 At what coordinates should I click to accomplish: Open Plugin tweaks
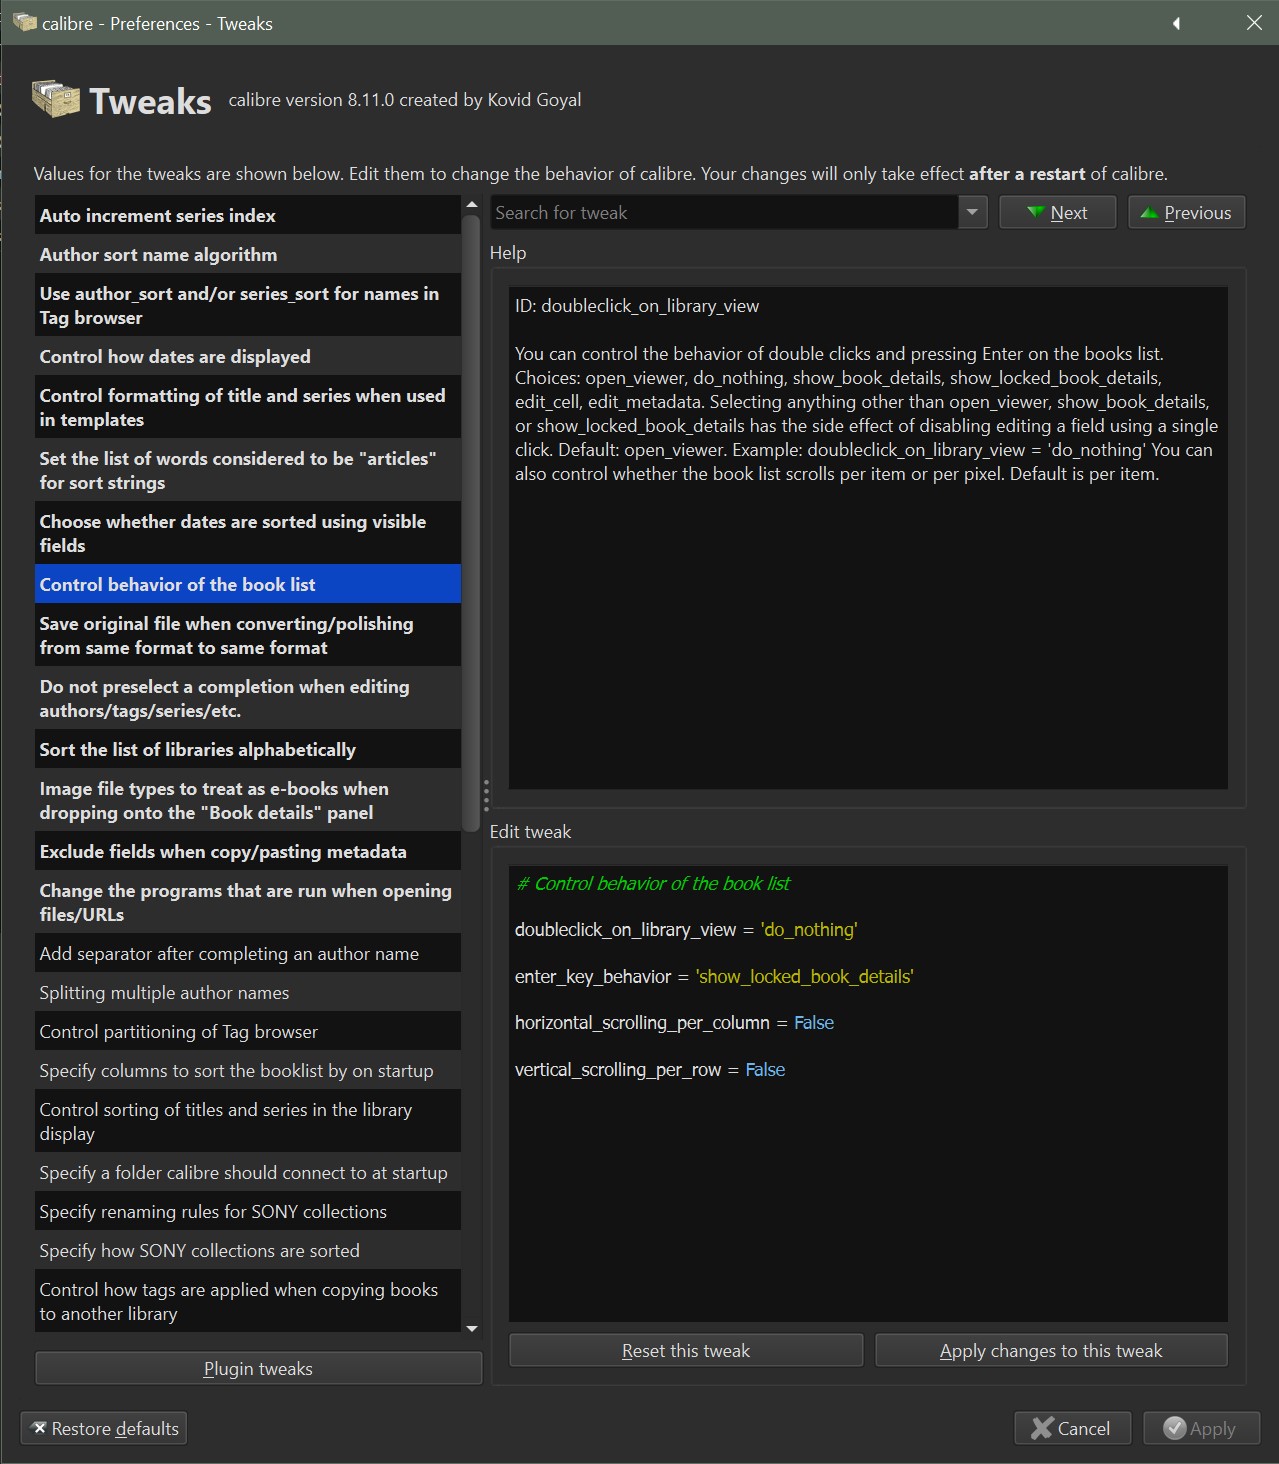(x=258, y=1368)
